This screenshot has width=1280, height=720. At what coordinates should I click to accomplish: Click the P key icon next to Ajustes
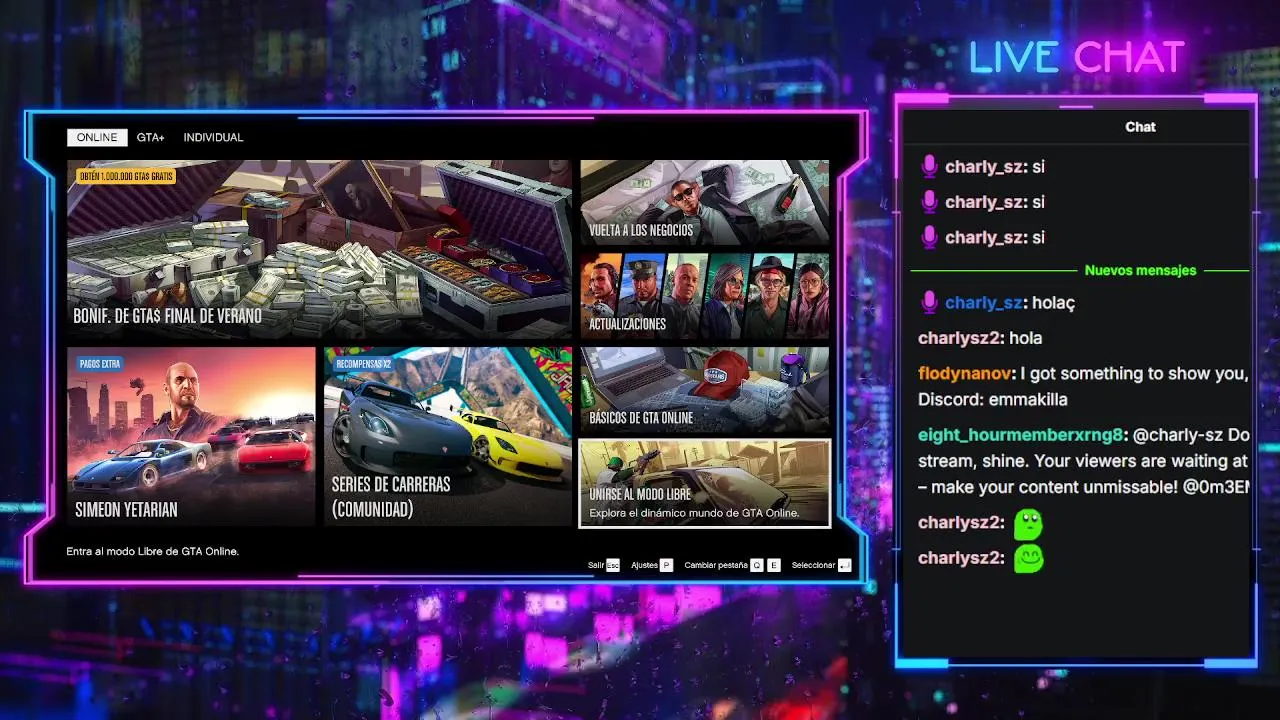tap(666, 565)
